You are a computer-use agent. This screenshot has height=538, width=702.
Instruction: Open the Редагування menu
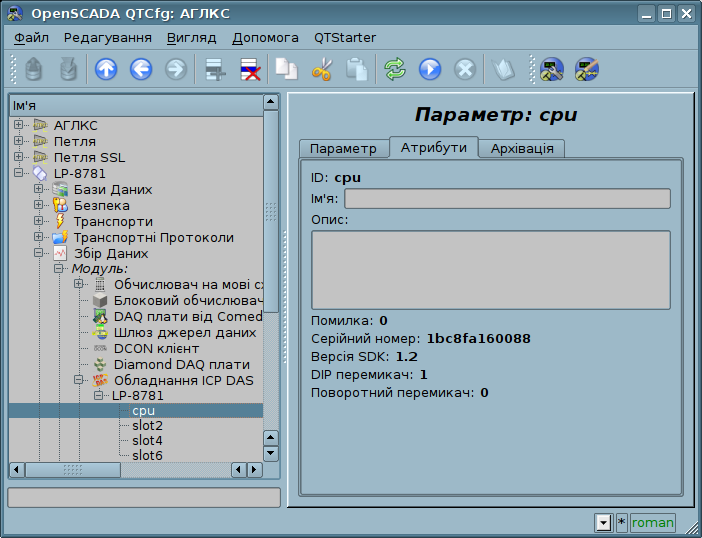coord(107,38)
